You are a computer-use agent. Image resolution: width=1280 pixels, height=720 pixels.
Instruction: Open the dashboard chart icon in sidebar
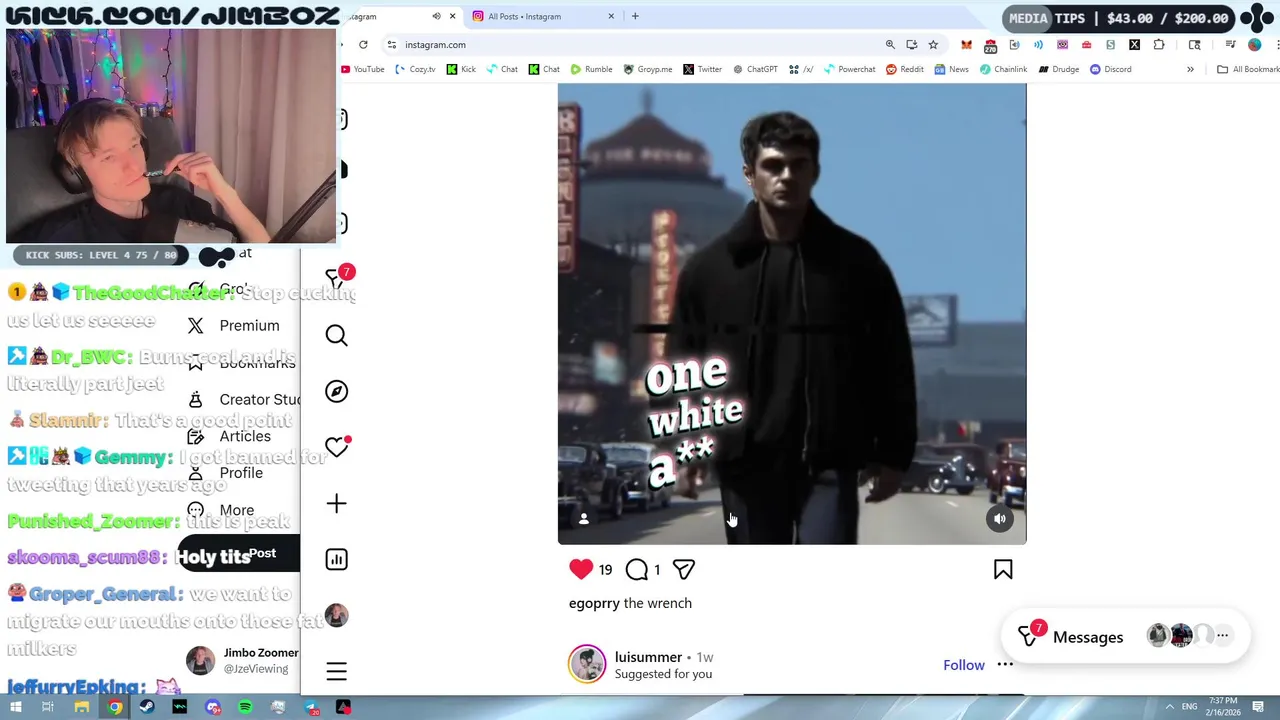(336, 559)
